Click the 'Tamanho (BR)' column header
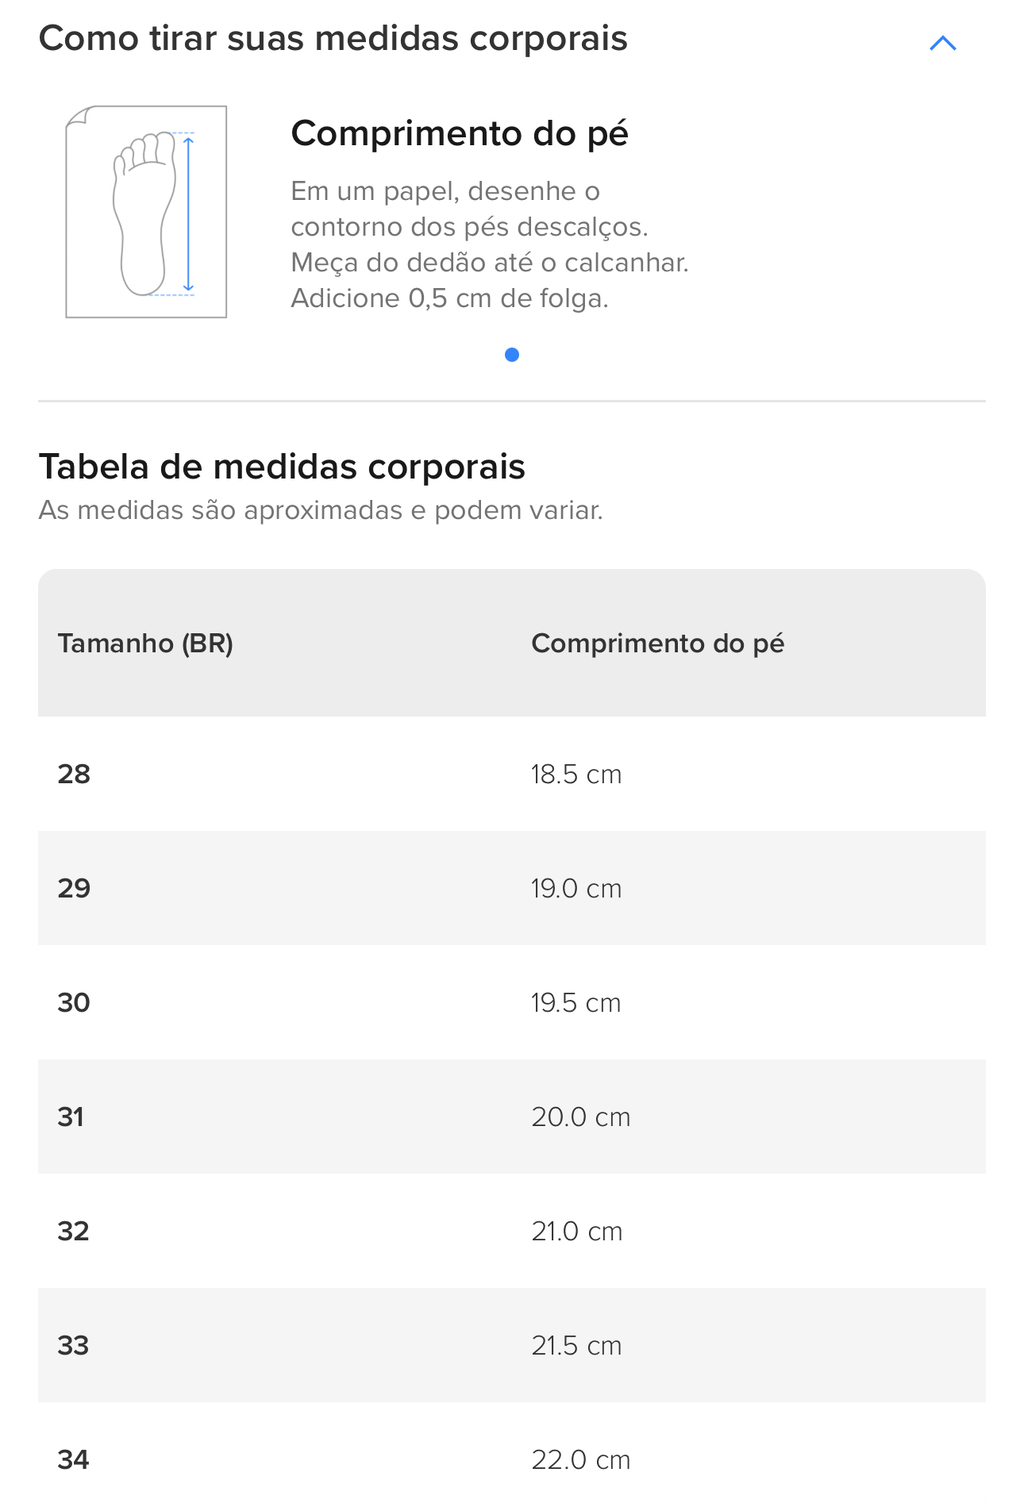This screenshot has width=1024, height=1503. [x=145, y=643]
